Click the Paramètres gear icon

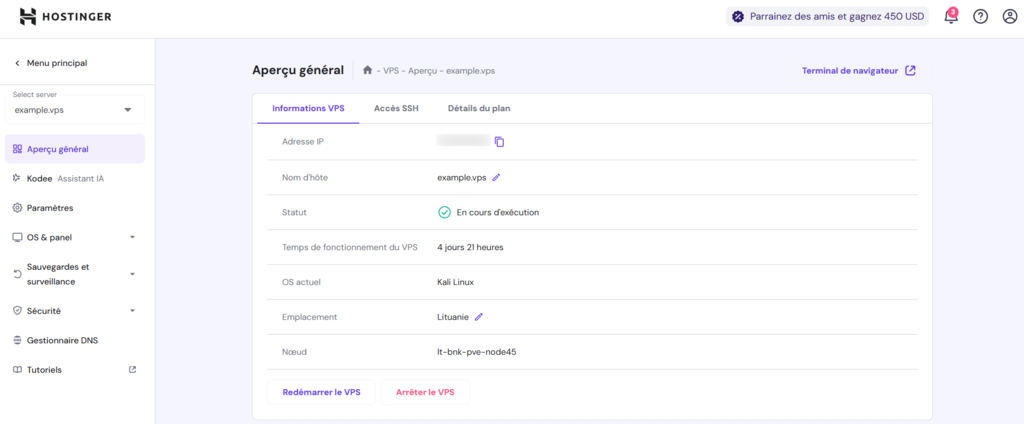click(18, 208)
